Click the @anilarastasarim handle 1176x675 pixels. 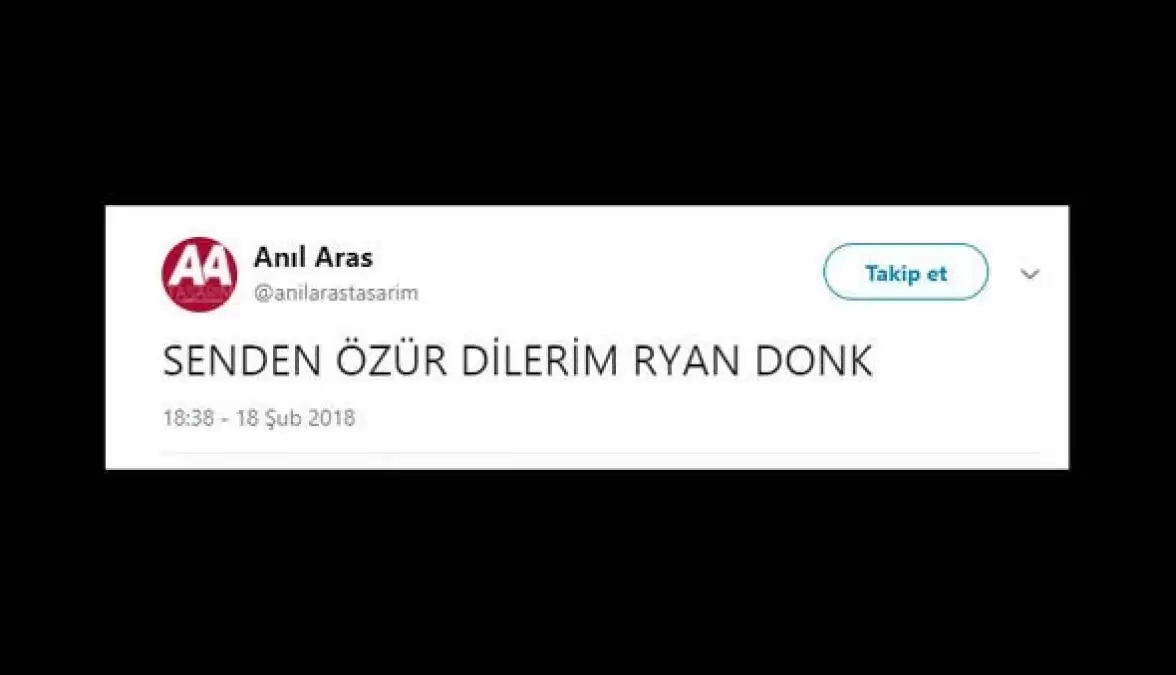click(x=336, y=292)
